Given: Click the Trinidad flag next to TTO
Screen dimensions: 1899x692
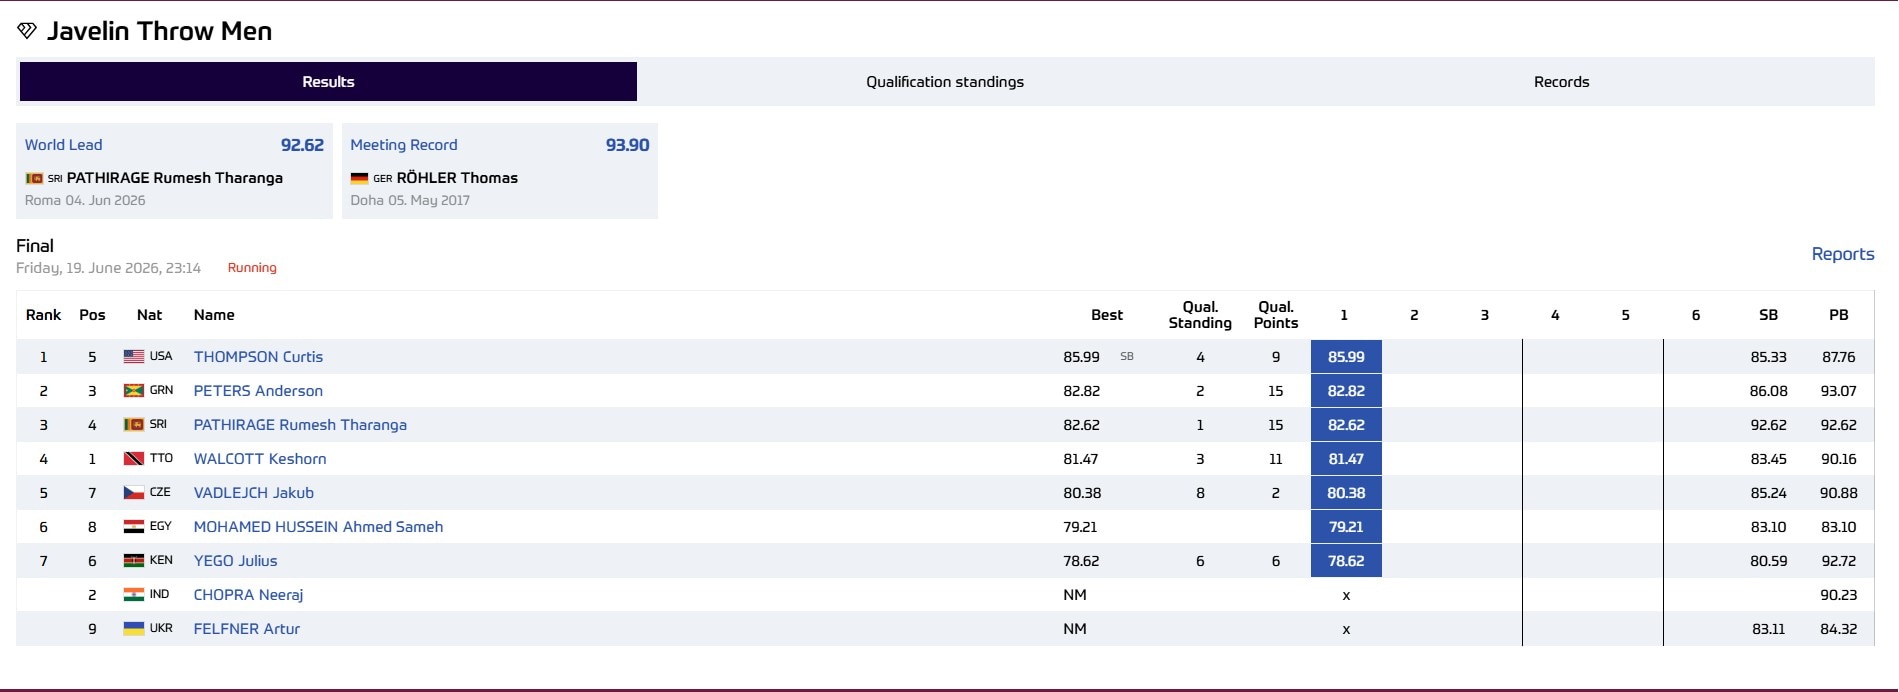Looking at the screenshot, I should 134,458.
